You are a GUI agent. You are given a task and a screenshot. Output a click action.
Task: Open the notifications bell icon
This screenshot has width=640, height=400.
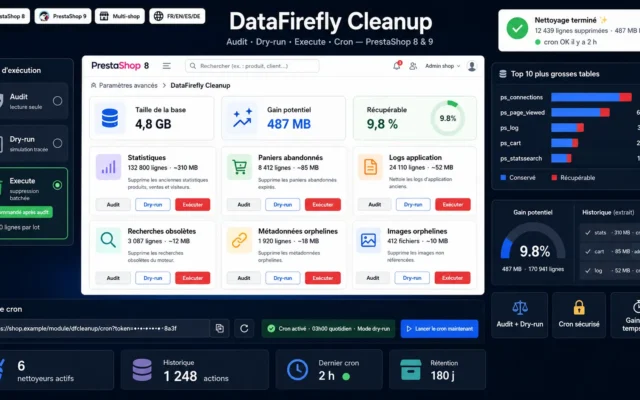(x=397, y=65)
